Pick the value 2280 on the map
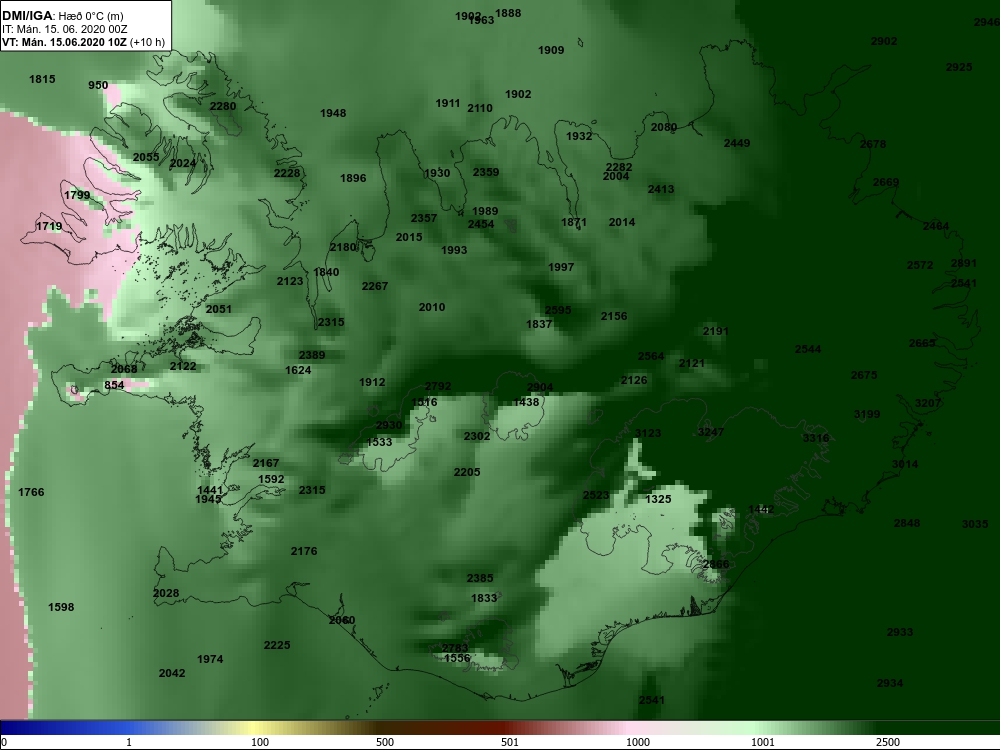Image resolution: width=1000 pixels, height=750 pixels. click(223, 106)
